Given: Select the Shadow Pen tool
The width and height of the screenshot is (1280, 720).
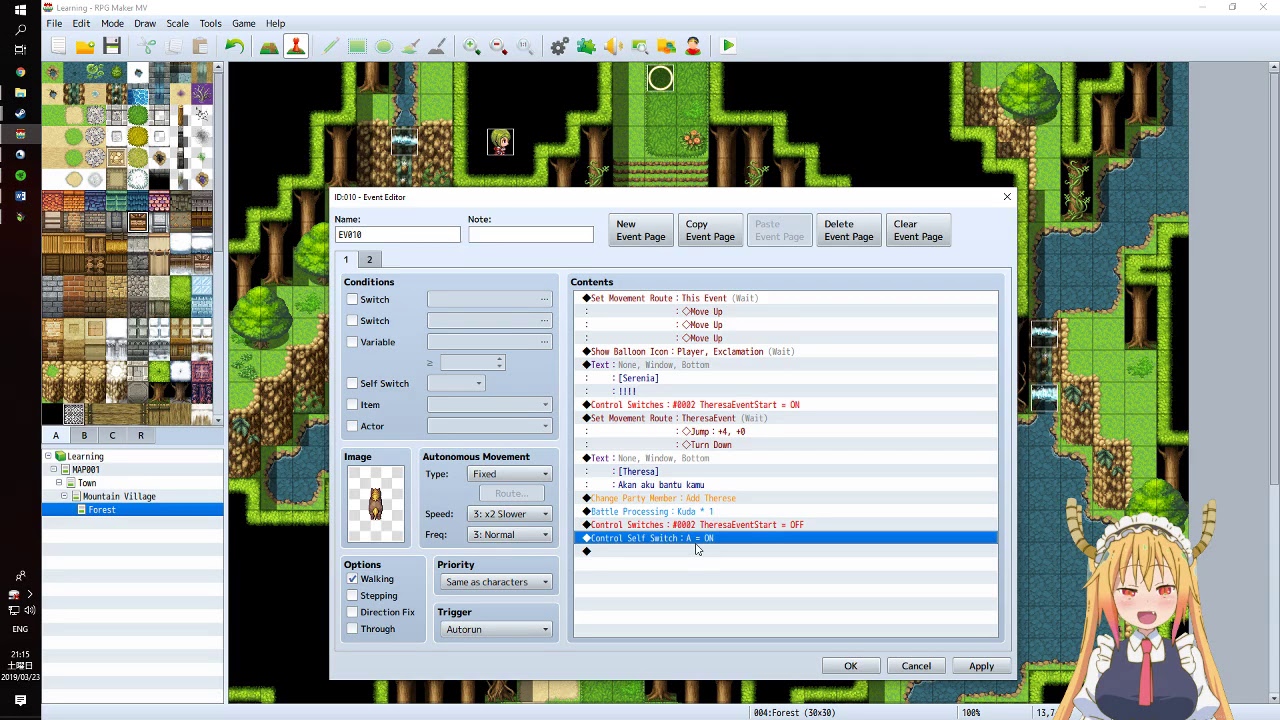Looking at the screenshot, I should click(x=437, y=46).
